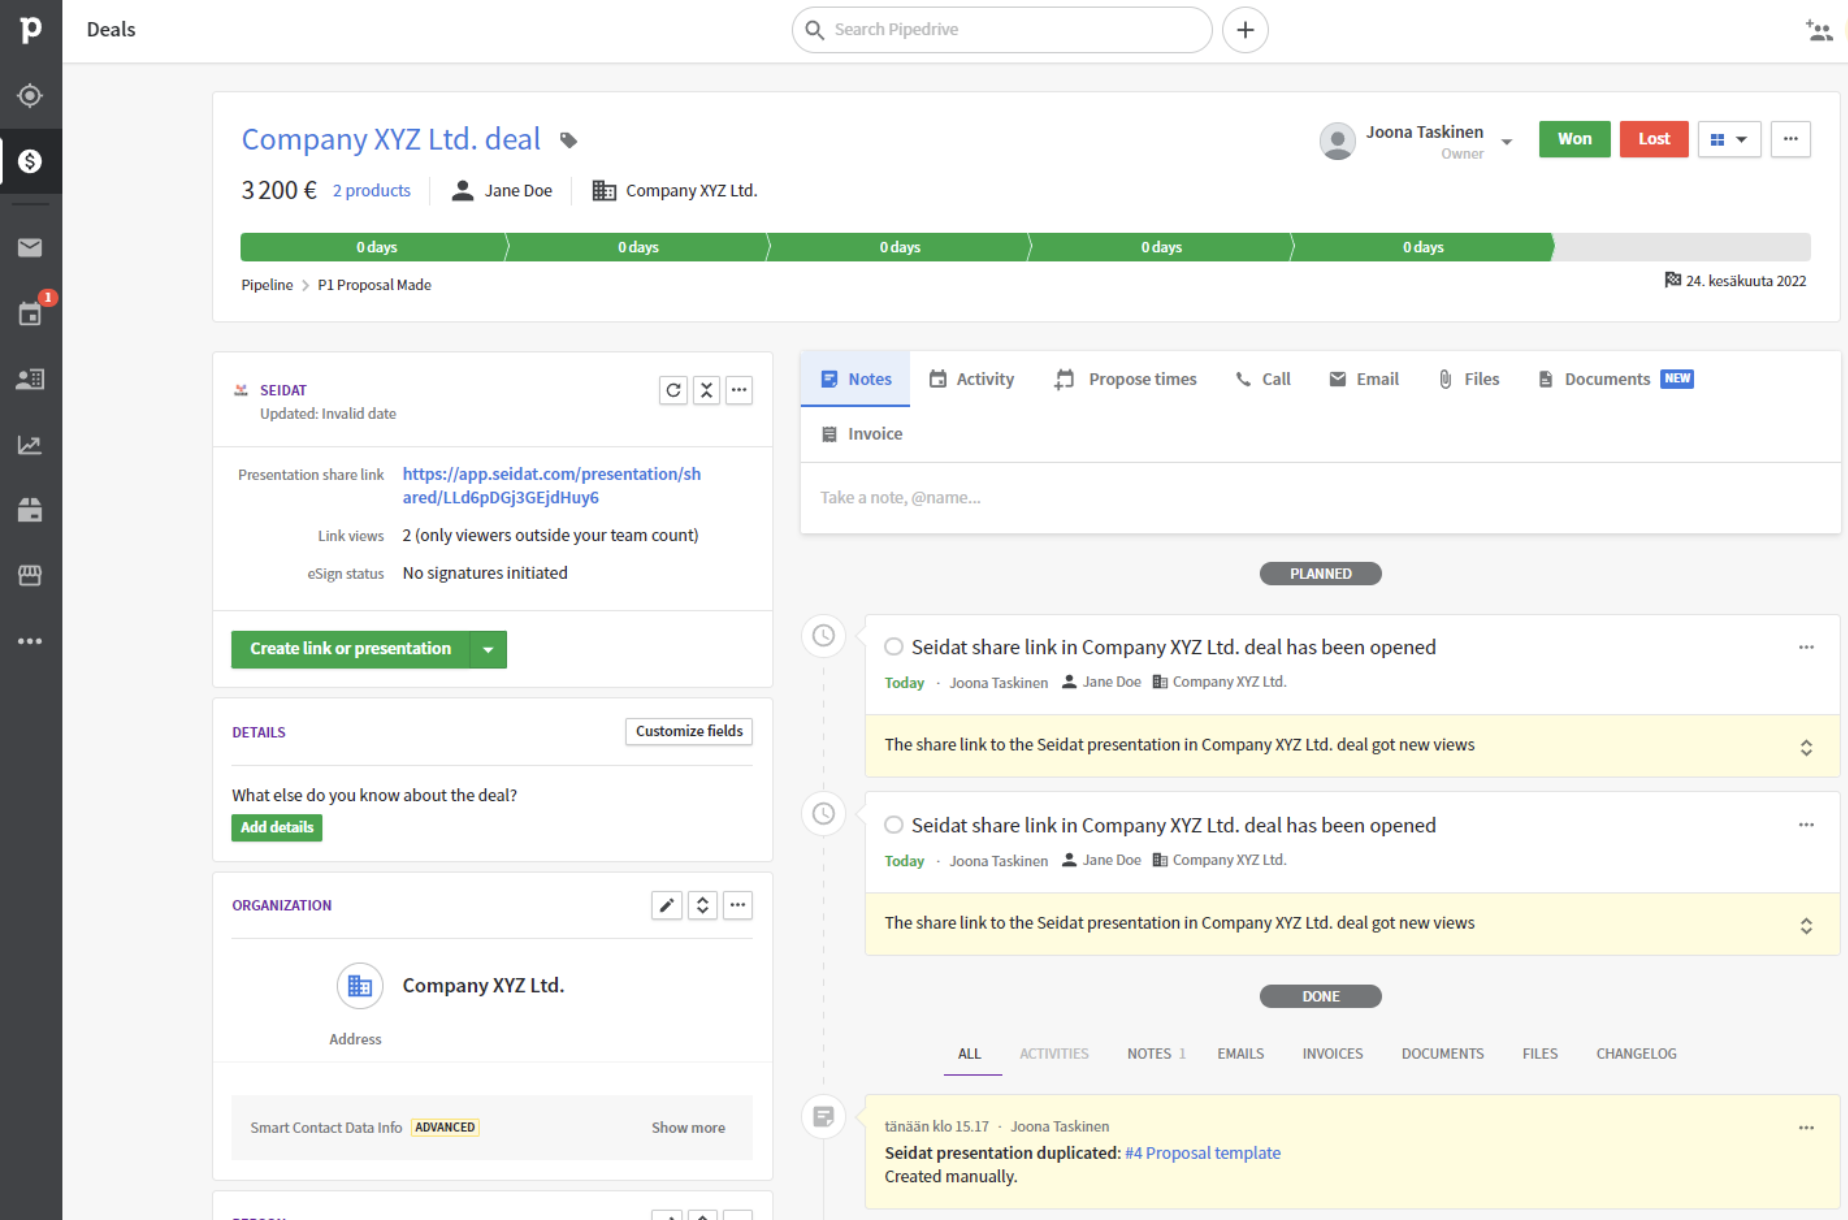Click the Take a note field
The width and height of the screenshot is (1848, 1220).
[1320, 498]
